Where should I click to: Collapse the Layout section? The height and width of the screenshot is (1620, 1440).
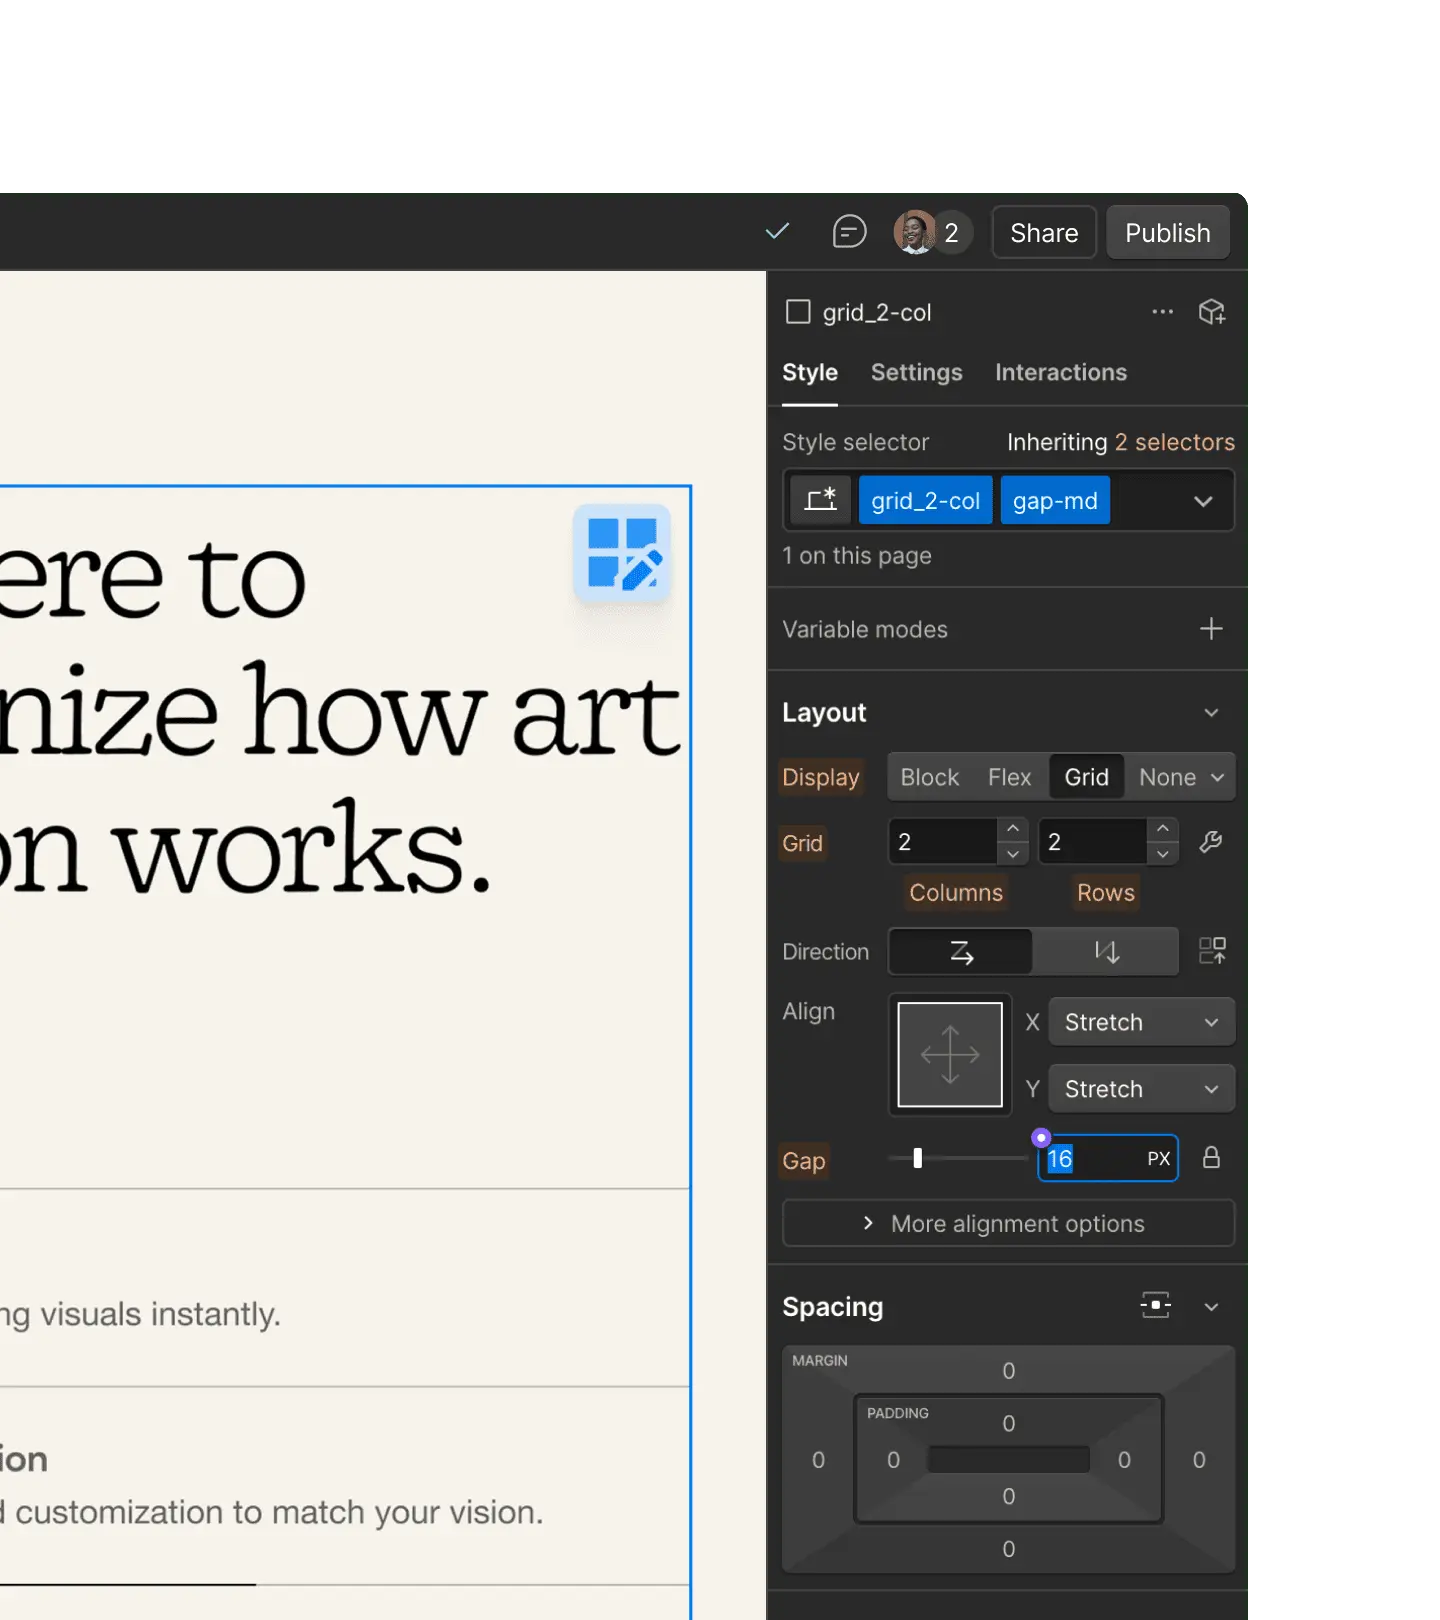[x=1211, y=713]
